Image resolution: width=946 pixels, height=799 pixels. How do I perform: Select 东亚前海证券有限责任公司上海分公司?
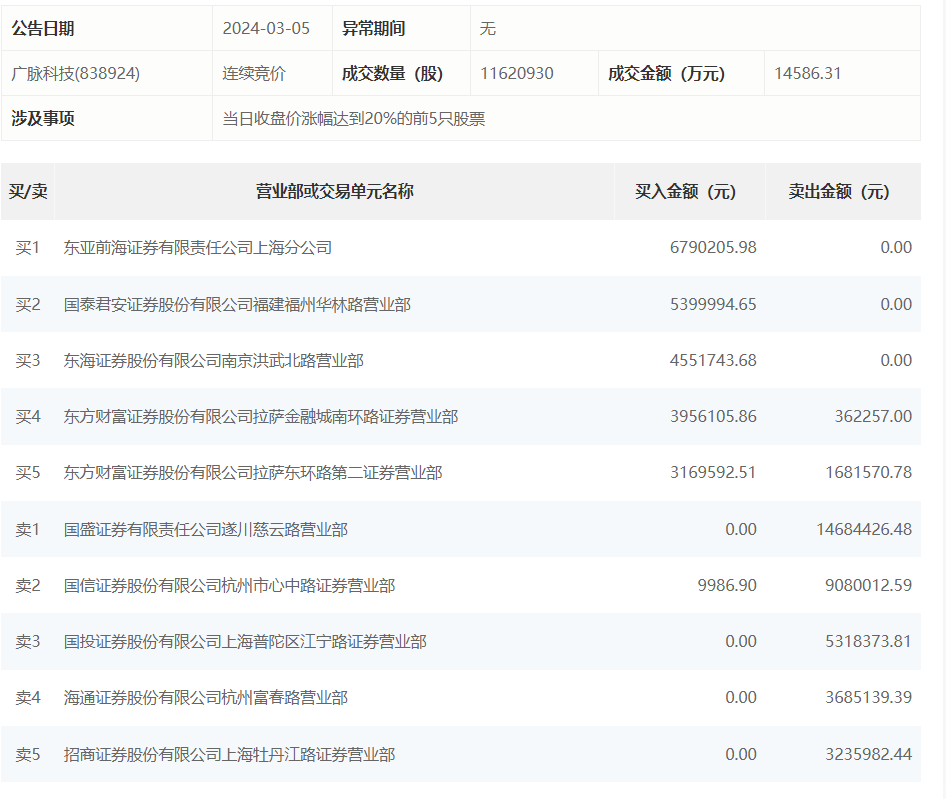198,247
